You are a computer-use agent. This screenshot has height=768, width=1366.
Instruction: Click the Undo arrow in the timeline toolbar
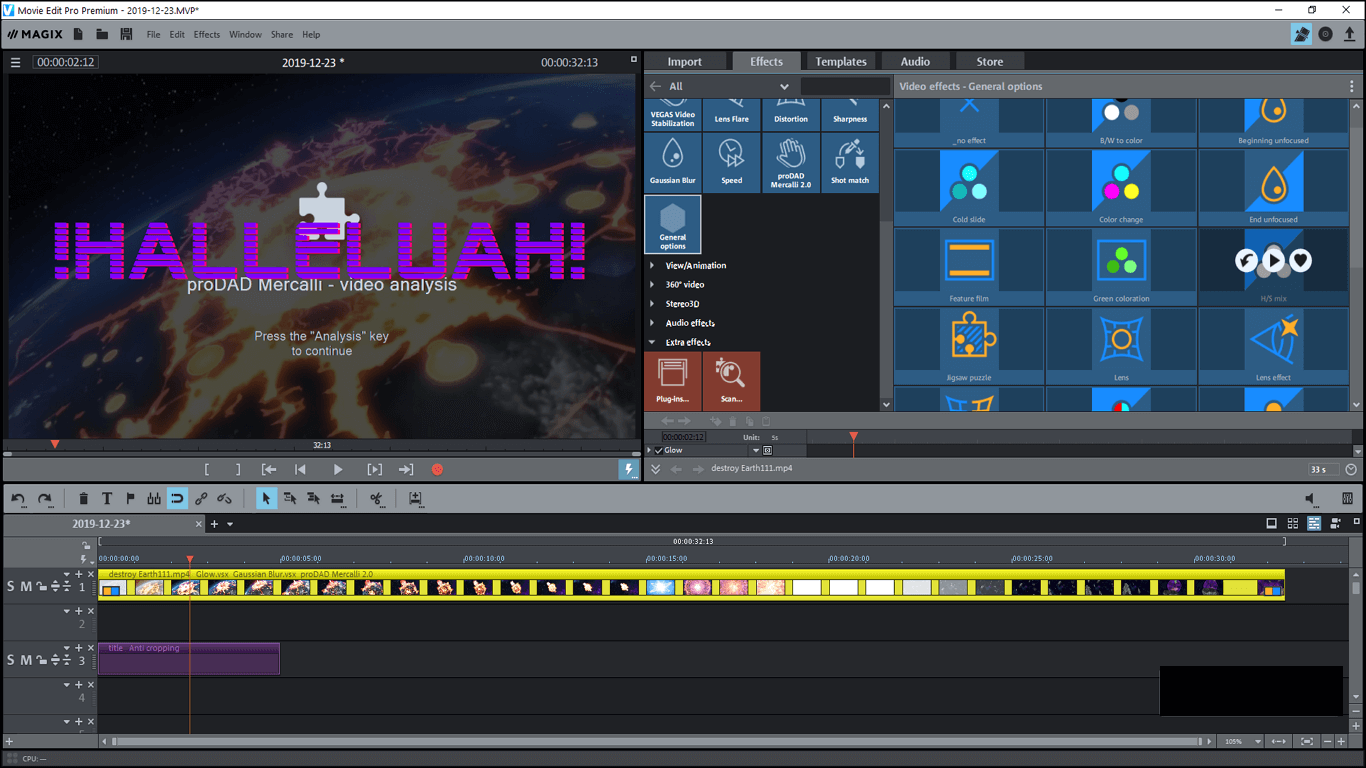18,498
